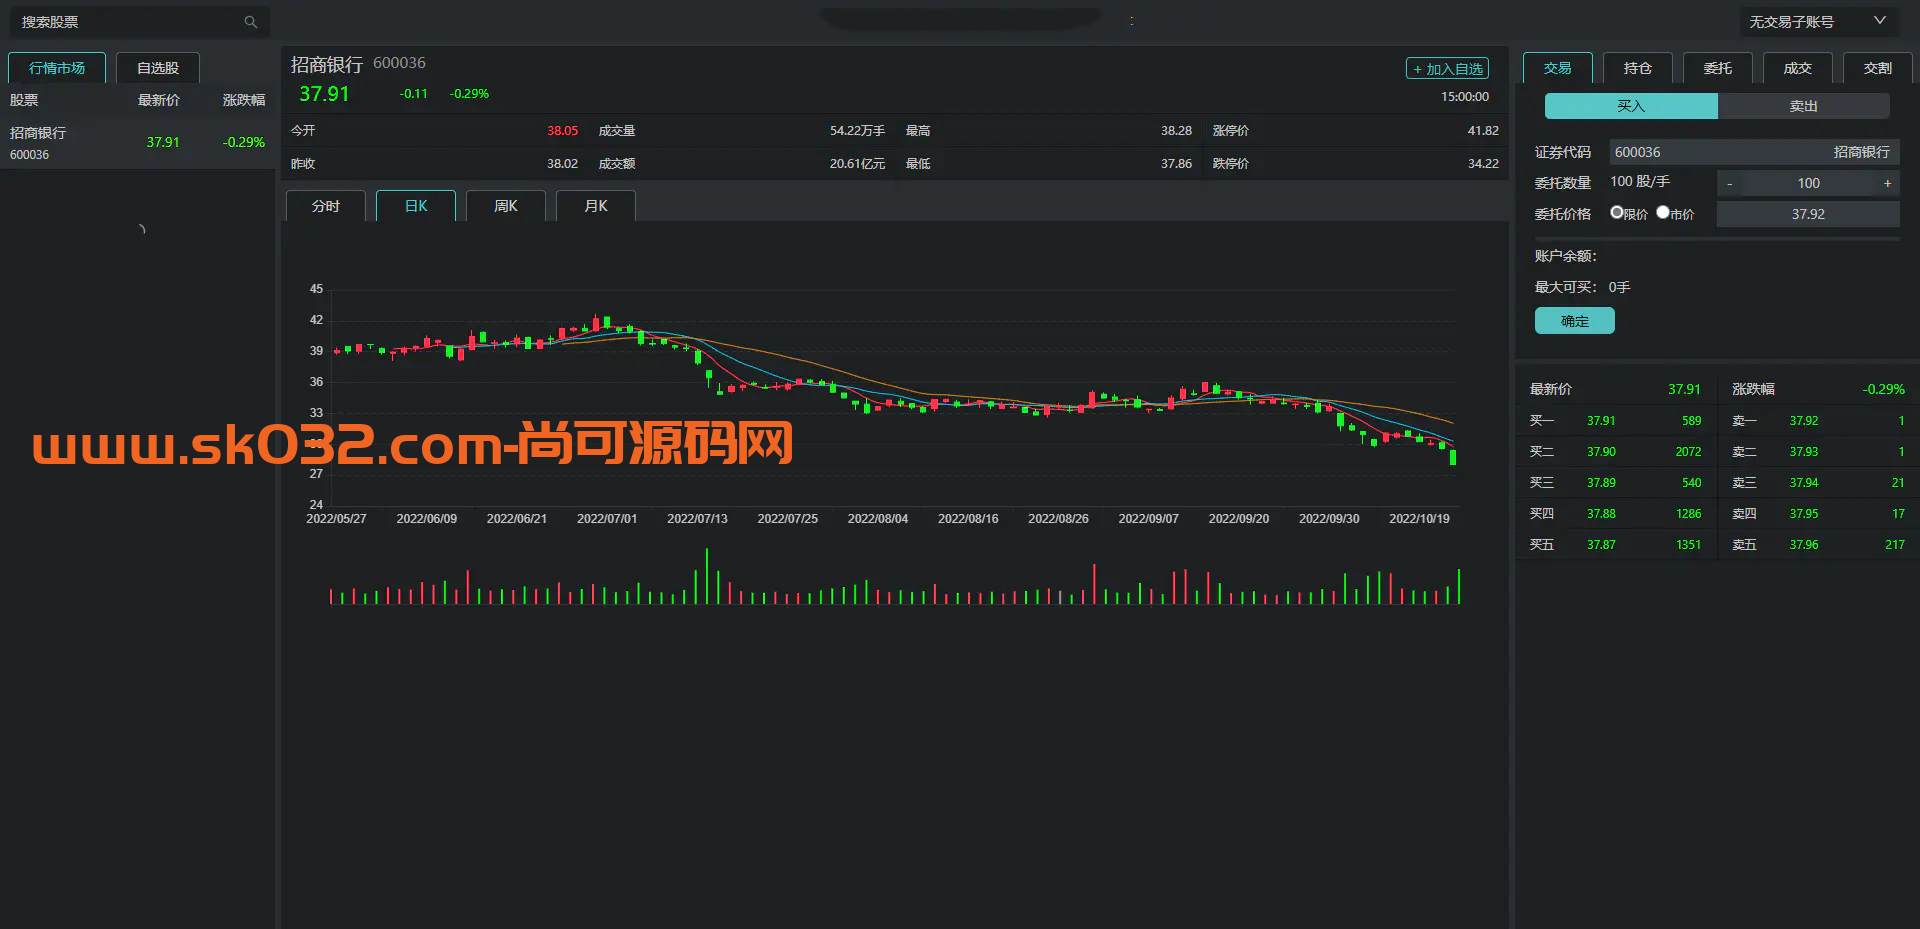Click the price field showing 37.92
The image size is (1920, 929).
click(x=1808, y=214)
